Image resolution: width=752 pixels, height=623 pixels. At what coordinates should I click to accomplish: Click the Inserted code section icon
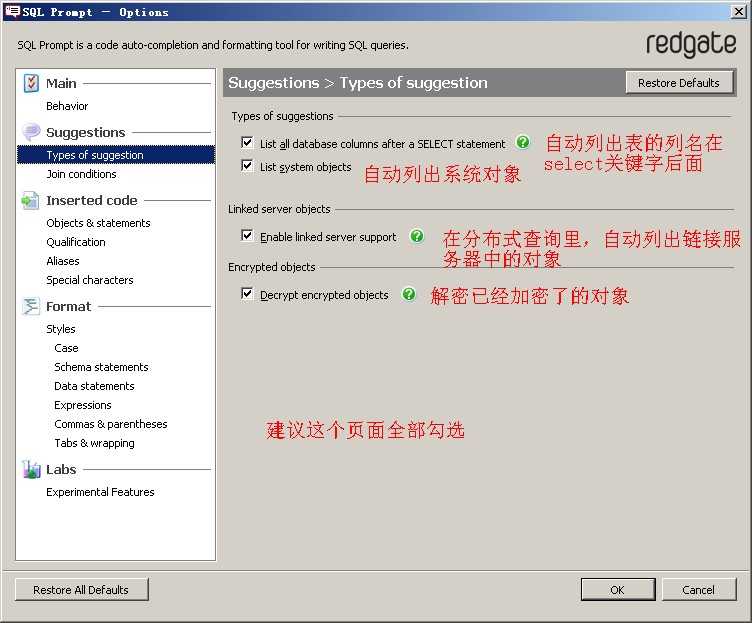pyautogui.click(x=30, y=200)
